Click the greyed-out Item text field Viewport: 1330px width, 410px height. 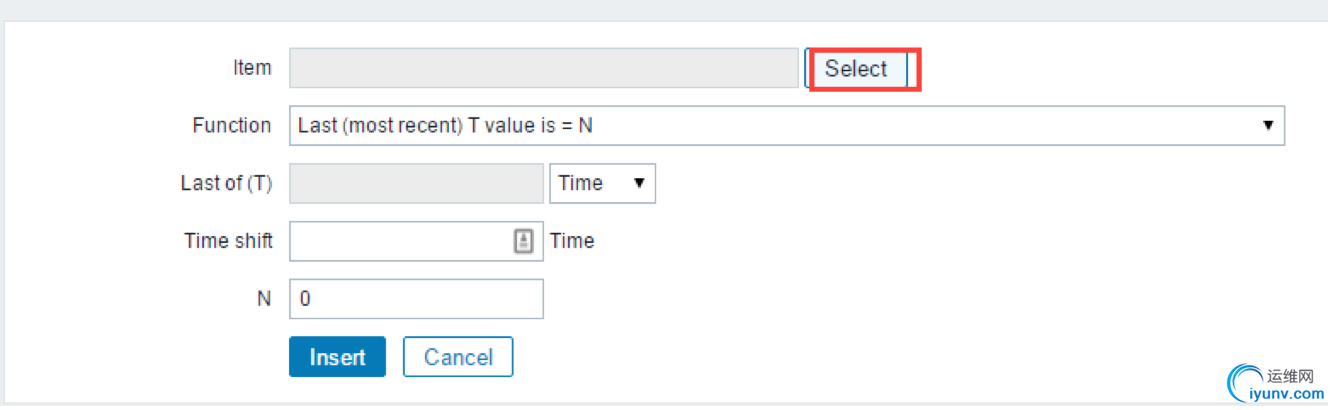pos(543,68)
